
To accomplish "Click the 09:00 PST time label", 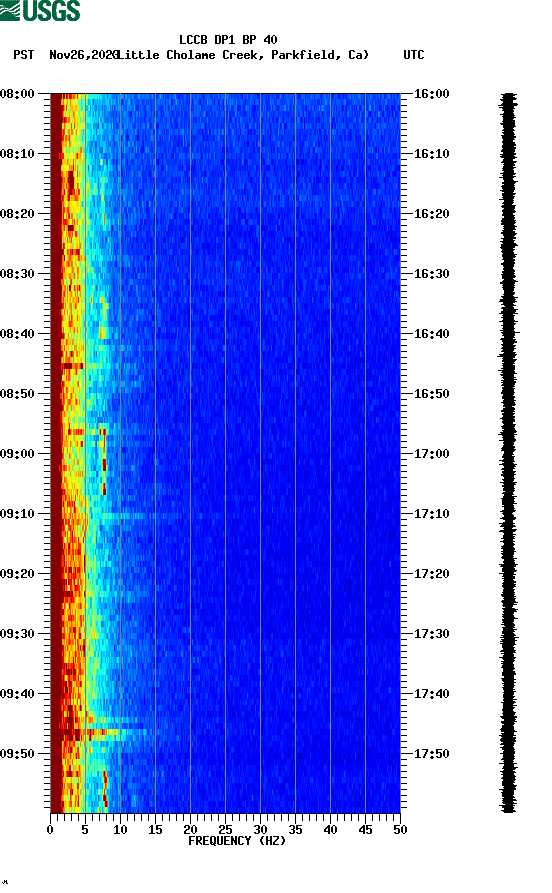I will coord(18,454).
